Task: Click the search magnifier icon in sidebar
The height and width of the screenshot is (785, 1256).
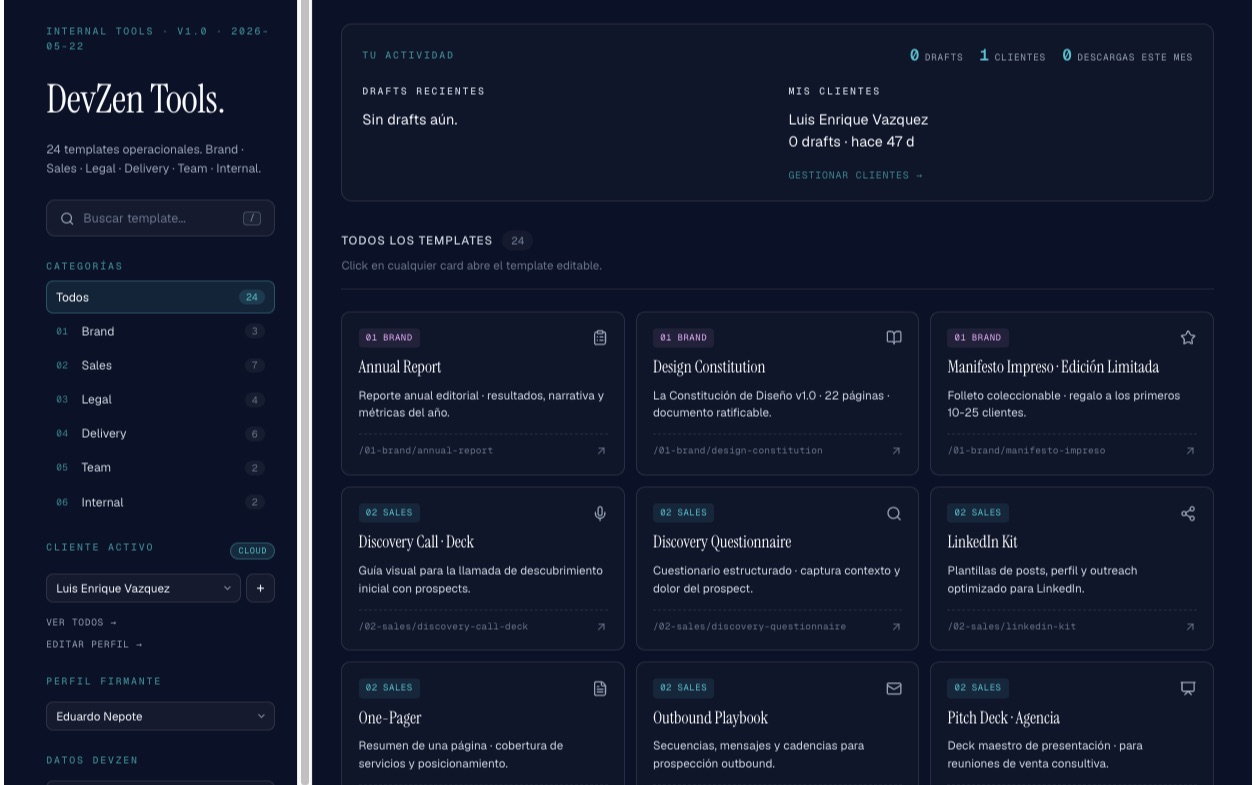Action: tap(67, 218)
